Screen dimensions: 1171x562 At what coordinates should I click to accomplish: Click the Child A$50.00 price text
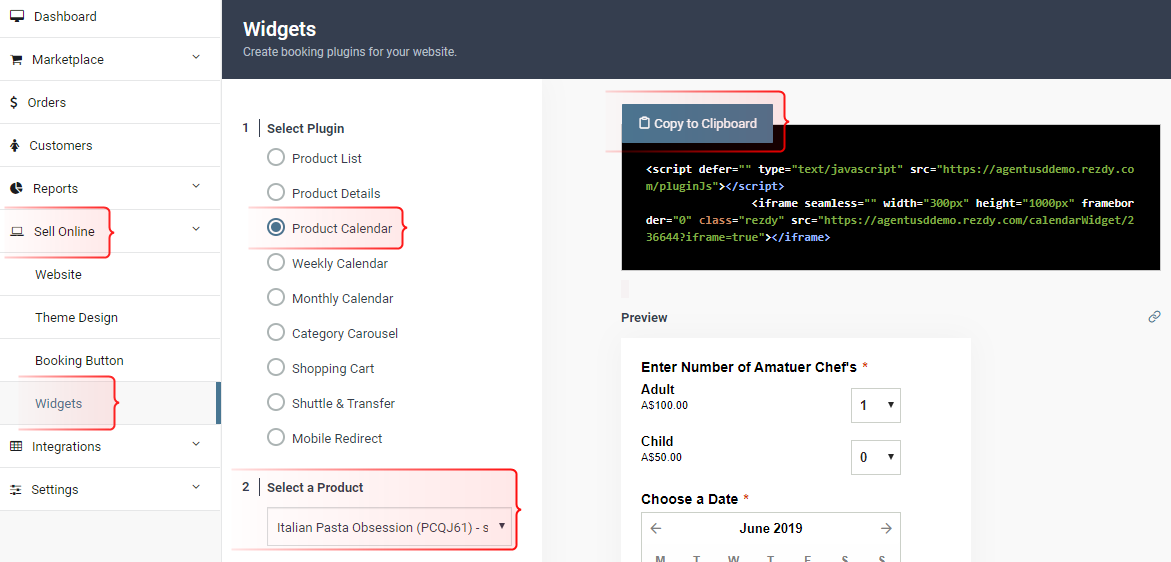pyautogui.click(x=661, y=458)
